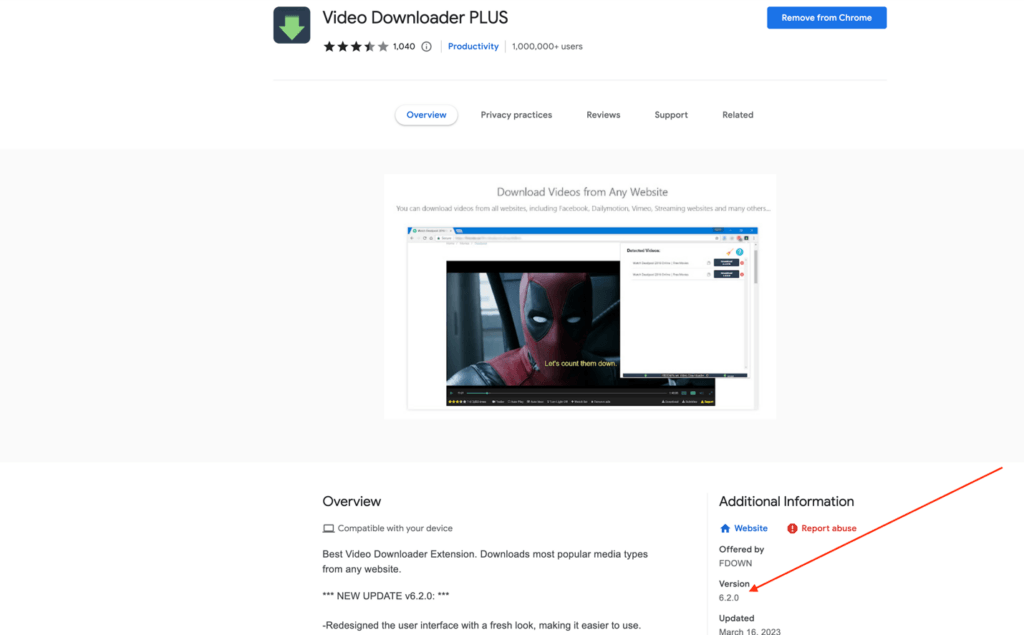The width and height of the screenshot is (1024, 635).
Task: Click the red Report abuse alert icon
Action: 792,528
